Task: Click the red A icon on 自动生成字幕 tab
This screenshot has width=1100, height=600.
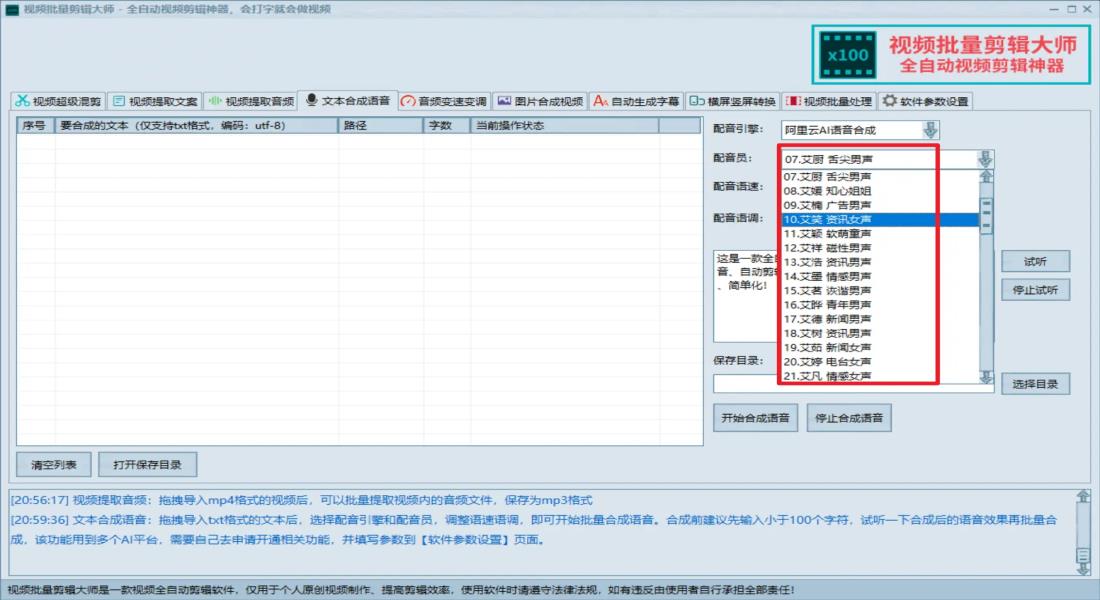Action: [x=600, y=101]
